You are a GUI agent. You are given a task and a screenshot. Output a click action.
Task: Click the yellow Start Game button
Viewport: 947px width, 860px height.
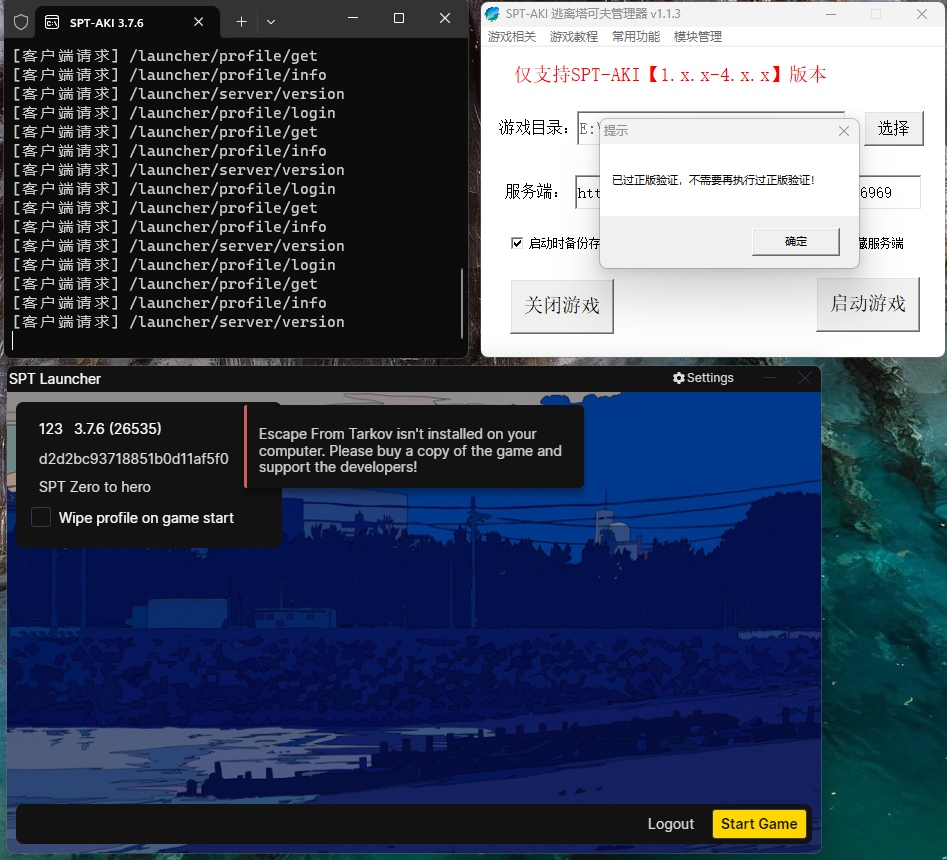tap(759, 824)
